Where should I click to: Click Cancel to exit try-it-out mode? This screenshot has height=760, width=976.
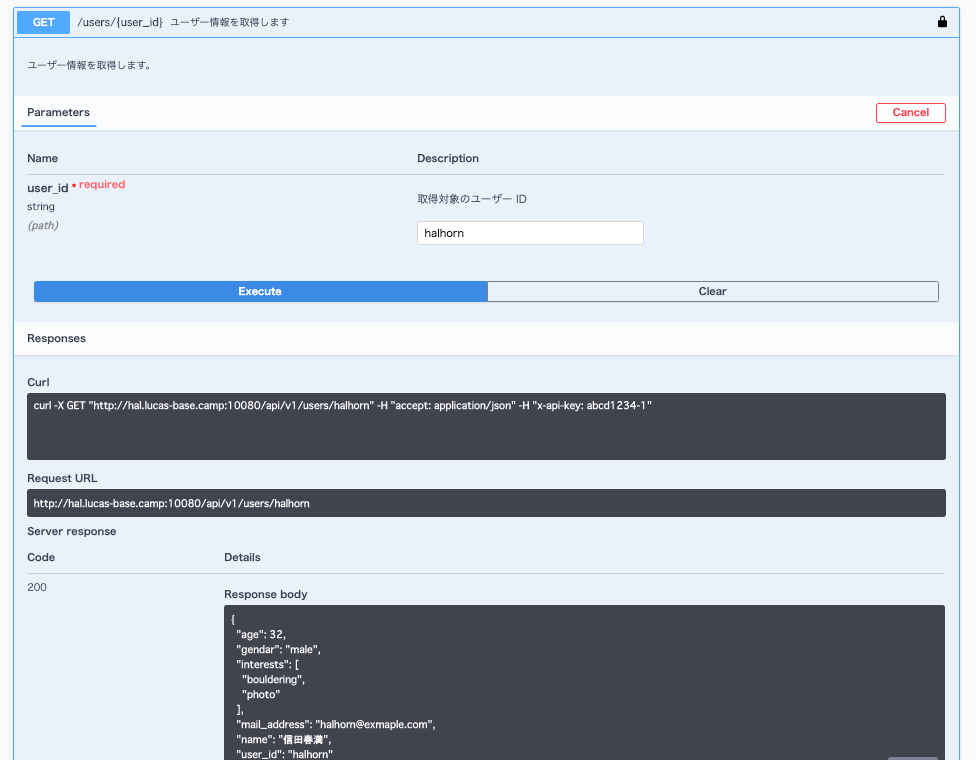coord(910,112)
